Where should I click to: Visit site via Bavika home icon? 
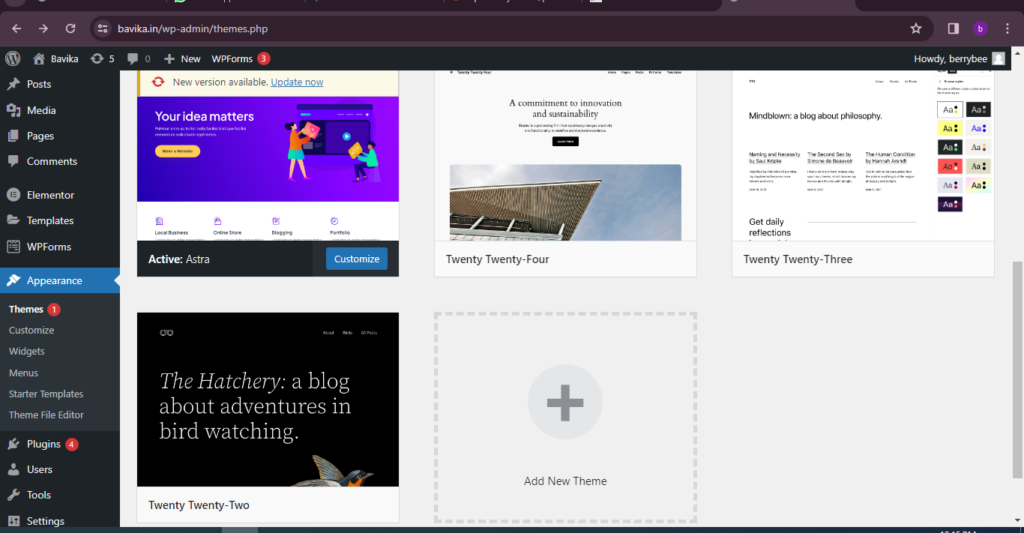coord(39,59)
